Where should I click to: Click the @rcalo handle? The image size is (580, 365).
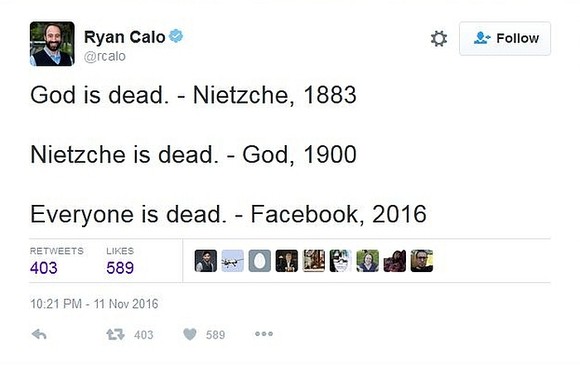105,57
